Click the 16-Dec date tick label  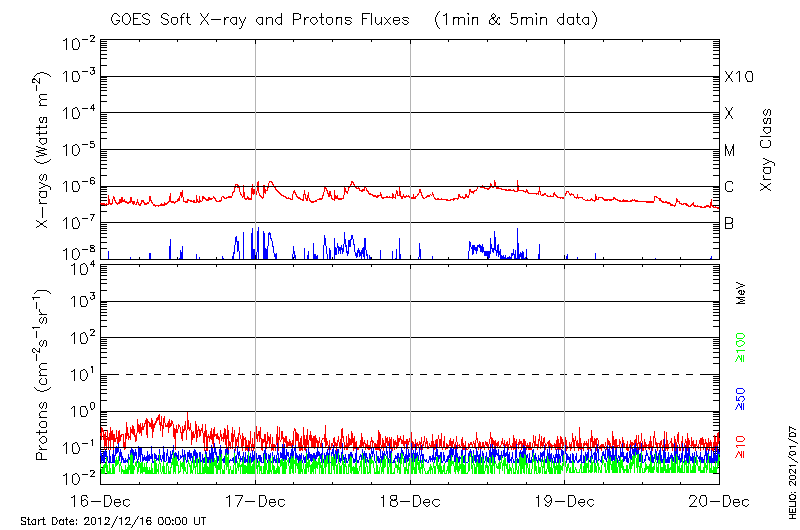(101, 501)
